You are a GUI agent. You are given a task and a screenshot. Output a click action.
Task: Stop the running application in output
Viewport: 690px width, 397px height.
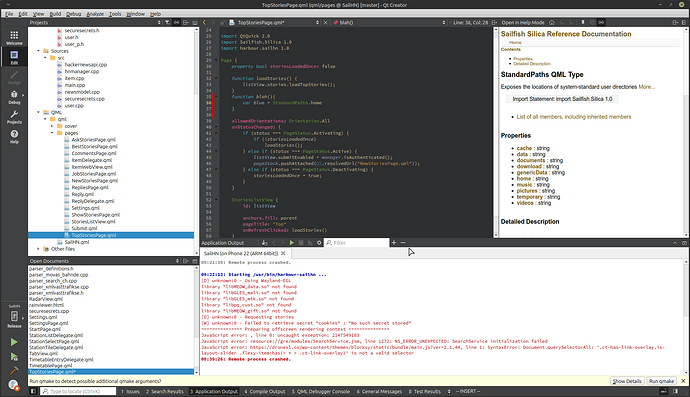pyautogui.click(x=301, y=243)
